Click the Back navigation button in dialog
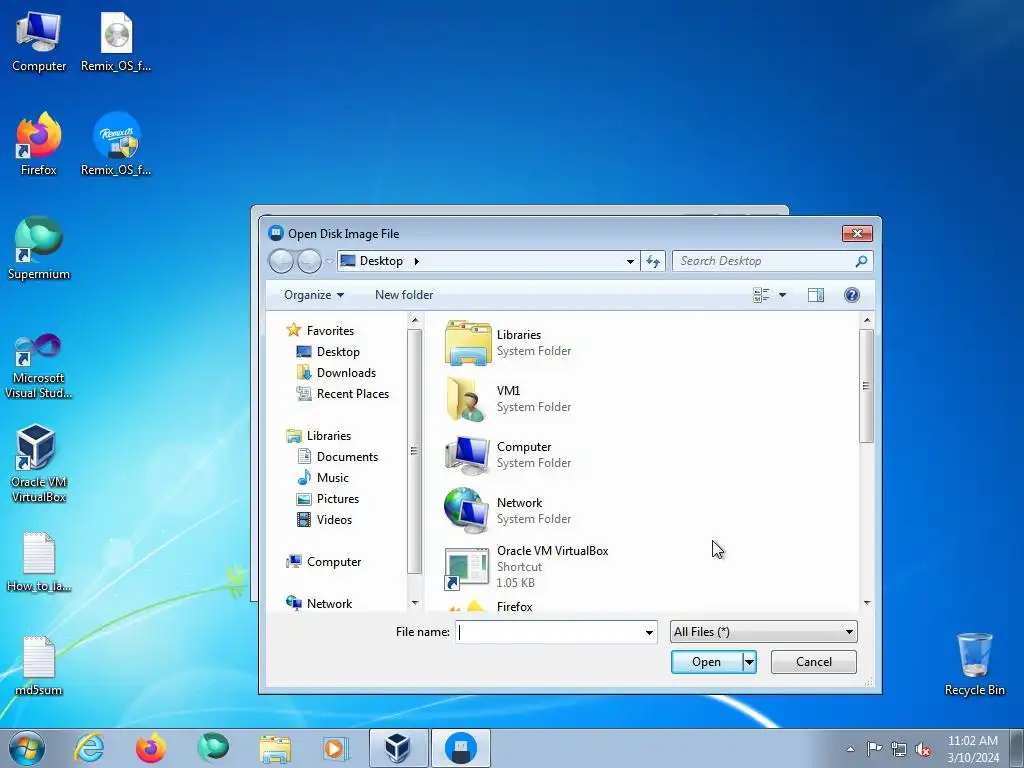This screenshot has width=1024, height=768. tap(281, 261)
